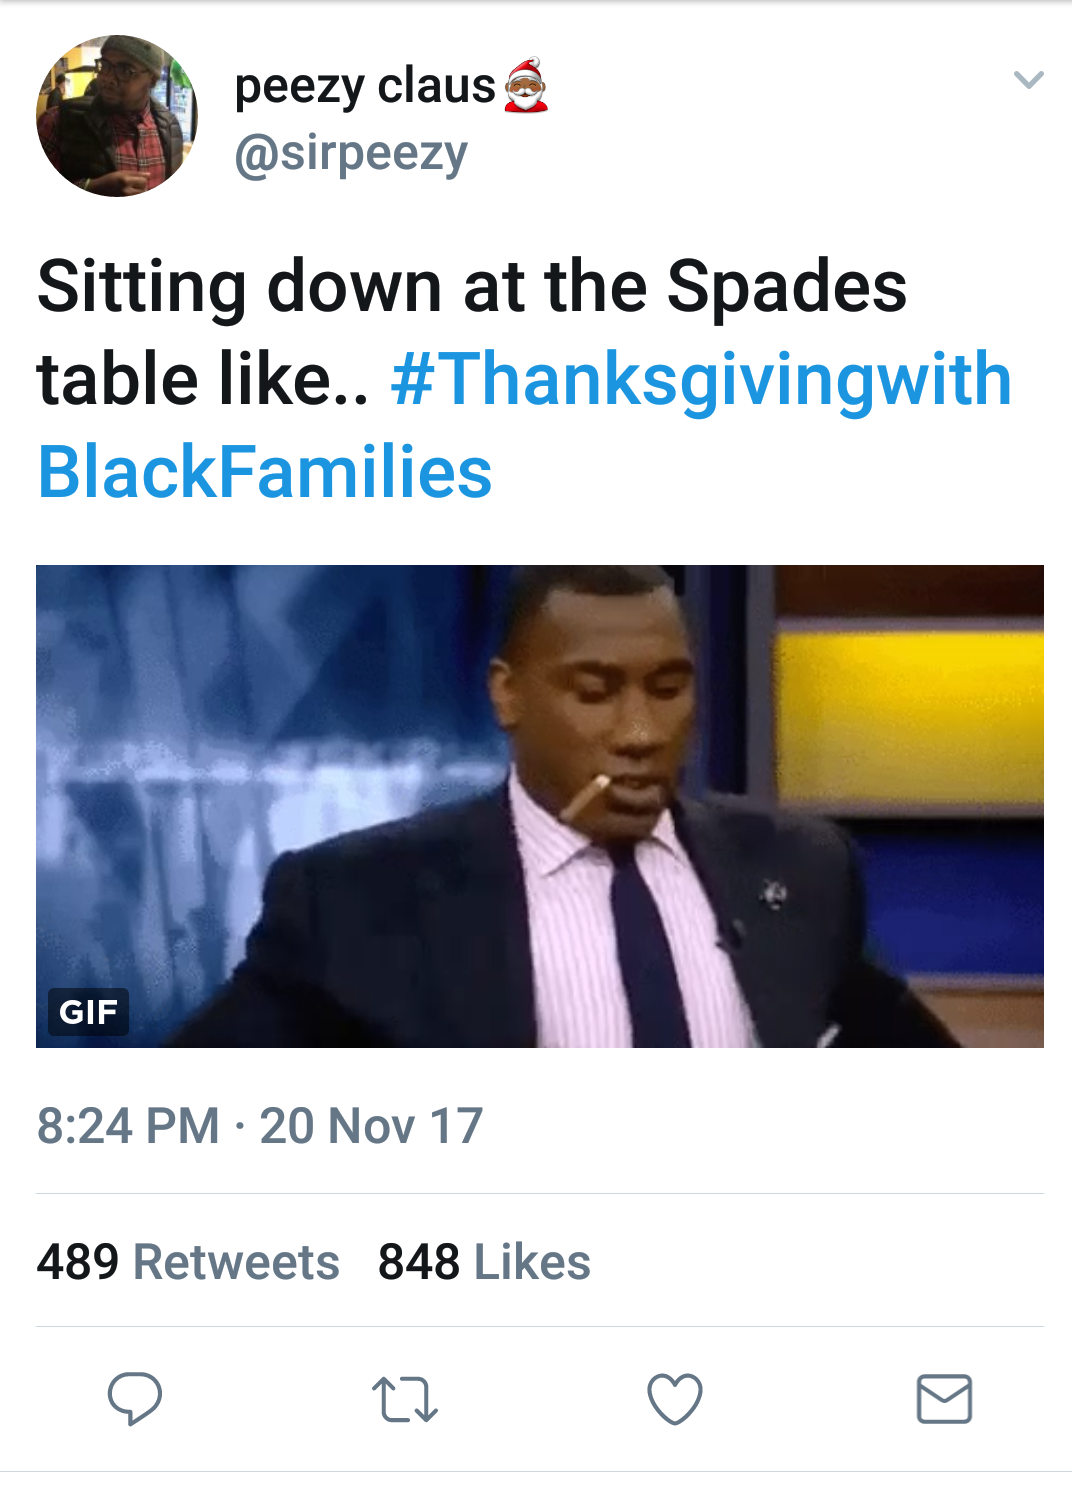Retweet this post using the arrows icon
This screenshot has width=1072, height=1485.
(x=404, y=1399)
